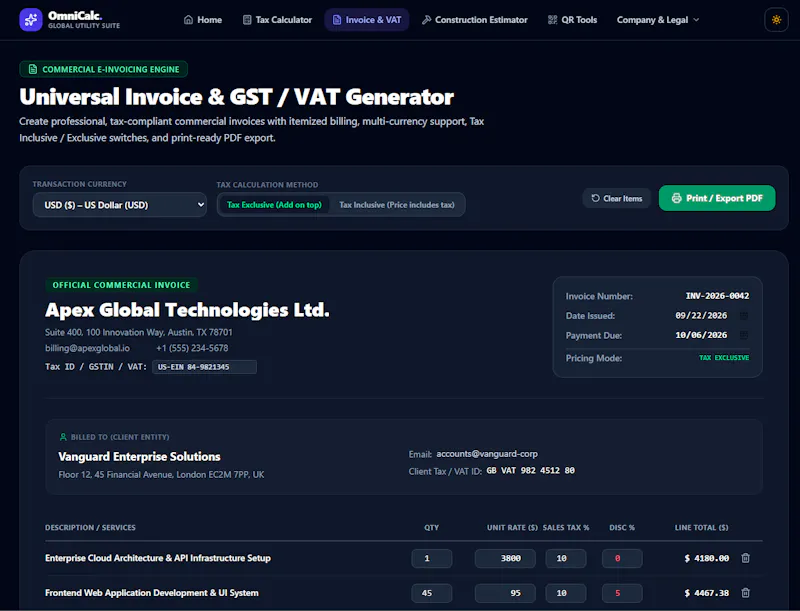Edit the phone number +1 (555) 234-5678
Viewport: 800px width, 611px height.
[192, 348]
